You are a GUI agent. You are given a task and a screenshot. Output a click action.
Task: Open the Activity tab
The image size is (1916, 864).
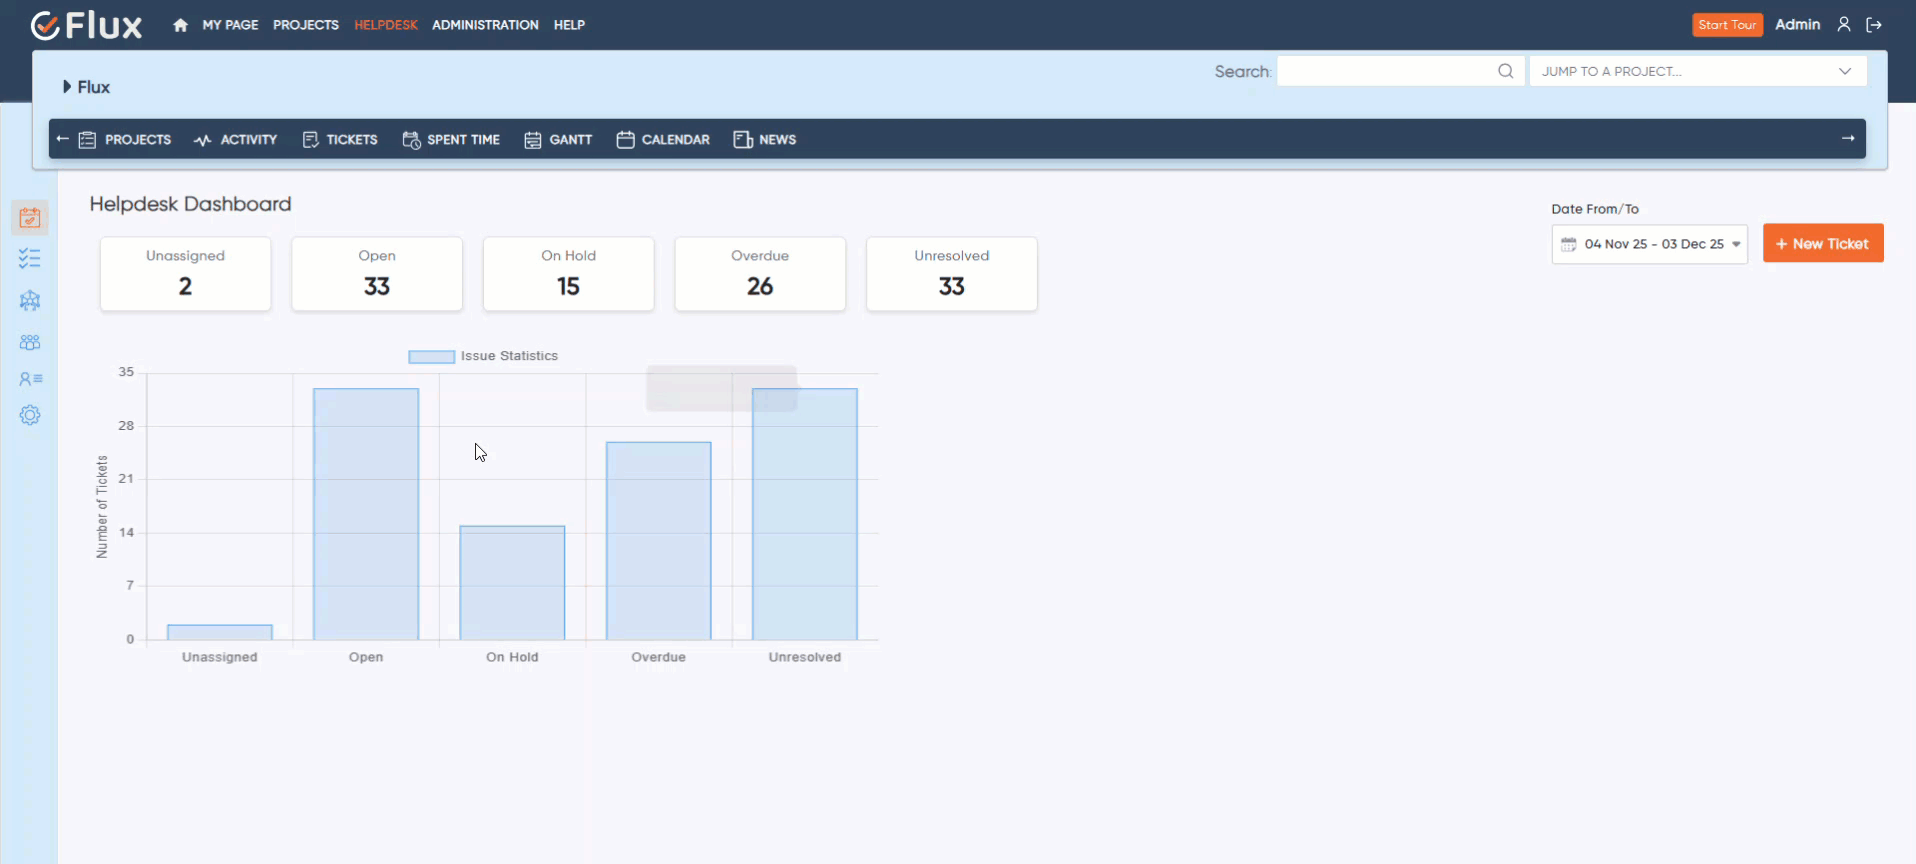(236, 140)
